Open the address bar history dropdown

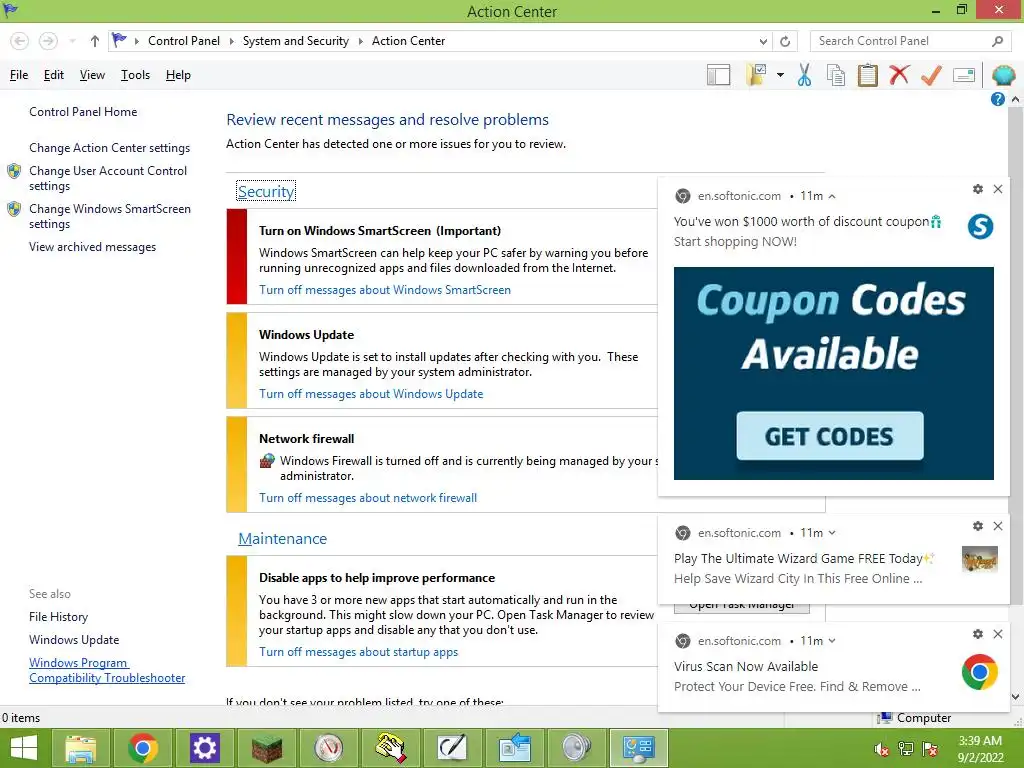tap(763, 41)
